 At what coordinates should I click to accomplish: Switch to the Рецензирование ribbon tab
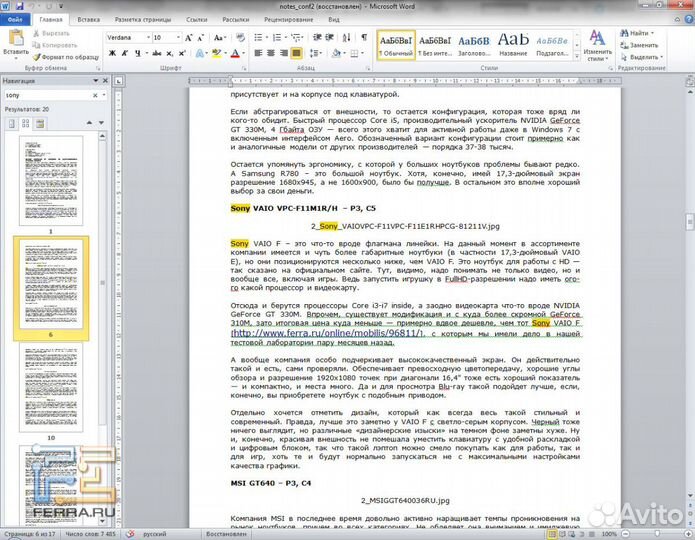[289, 20]
